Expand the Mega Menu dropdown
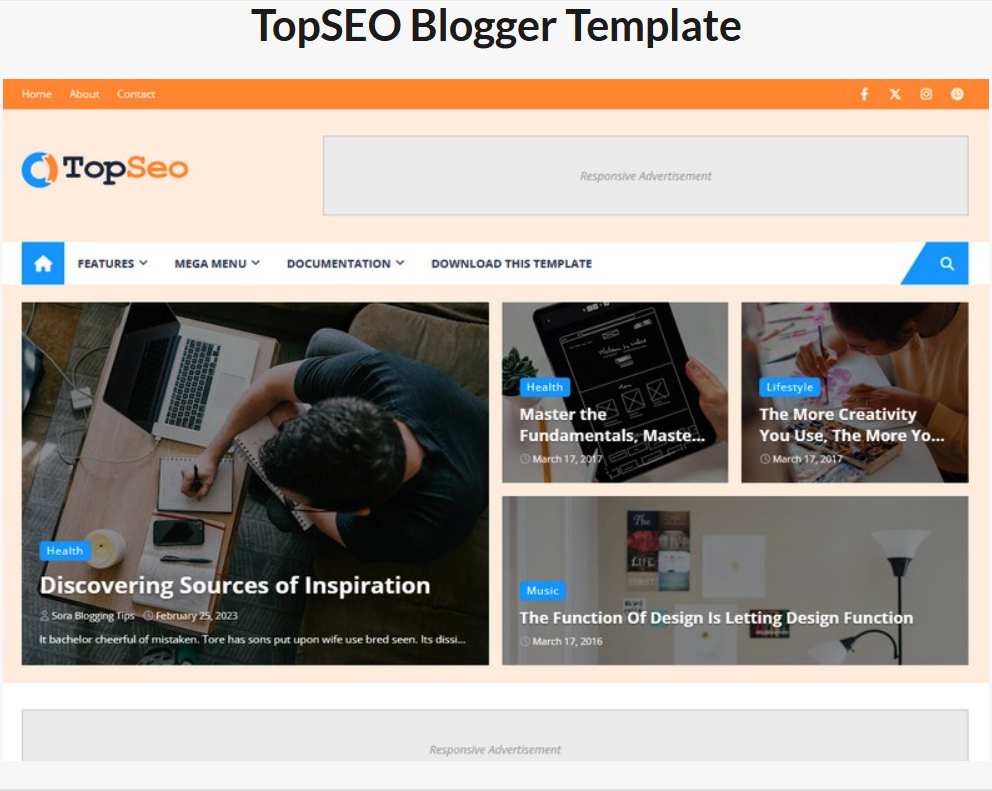This screenshot has width=992, height=791. tap(217, 263)
